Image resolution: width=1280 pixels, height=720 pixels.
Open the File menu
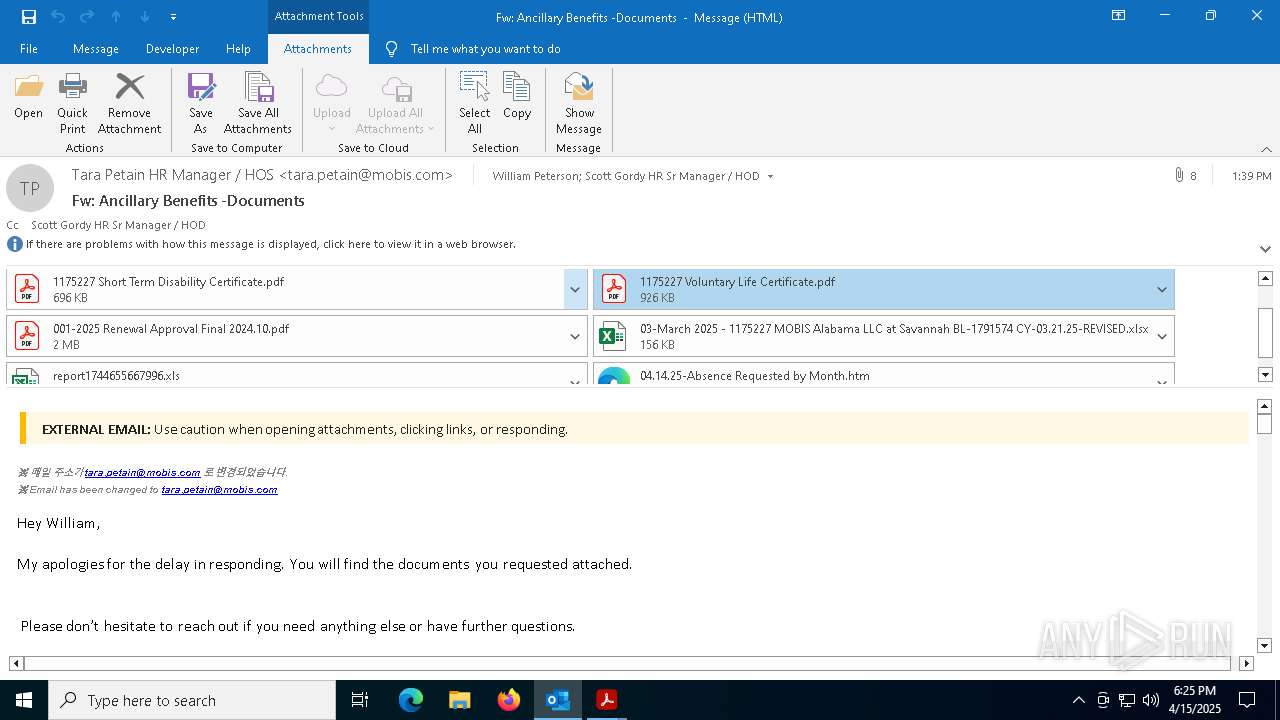point(29,49)
